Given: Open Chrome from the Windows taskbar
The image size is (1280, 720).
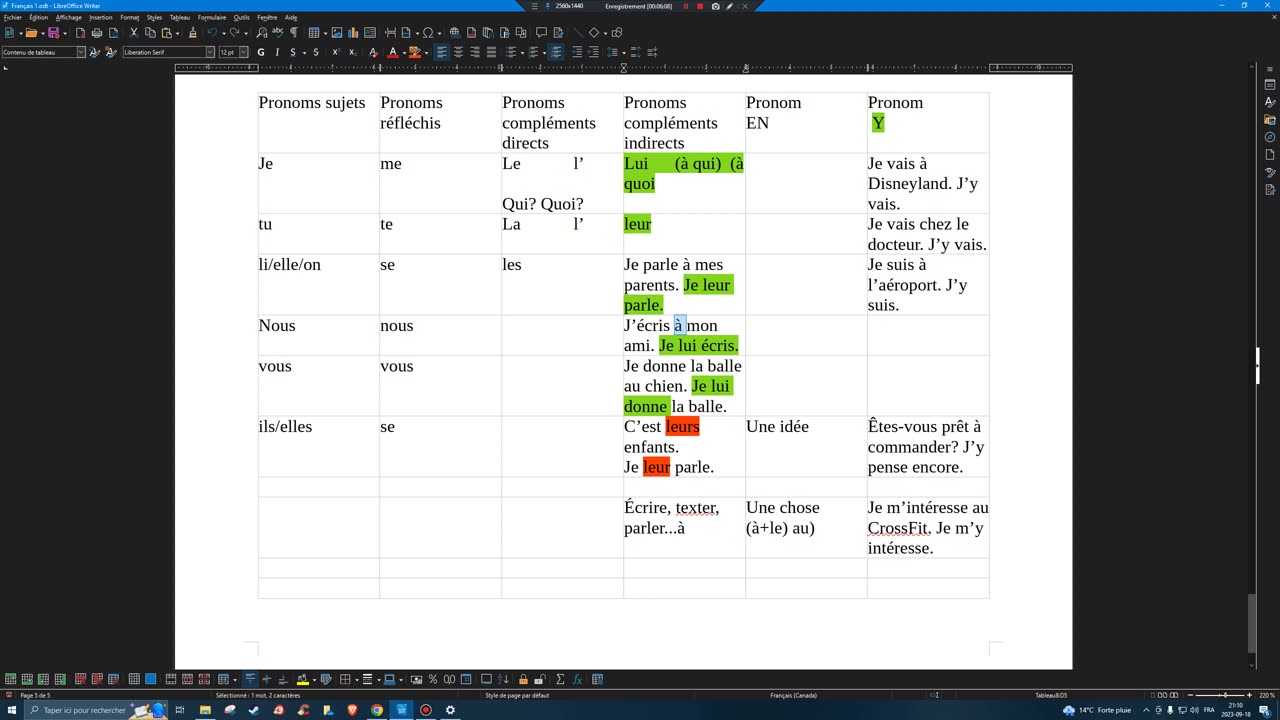Looking at the screenshot, I should (377, 710).
